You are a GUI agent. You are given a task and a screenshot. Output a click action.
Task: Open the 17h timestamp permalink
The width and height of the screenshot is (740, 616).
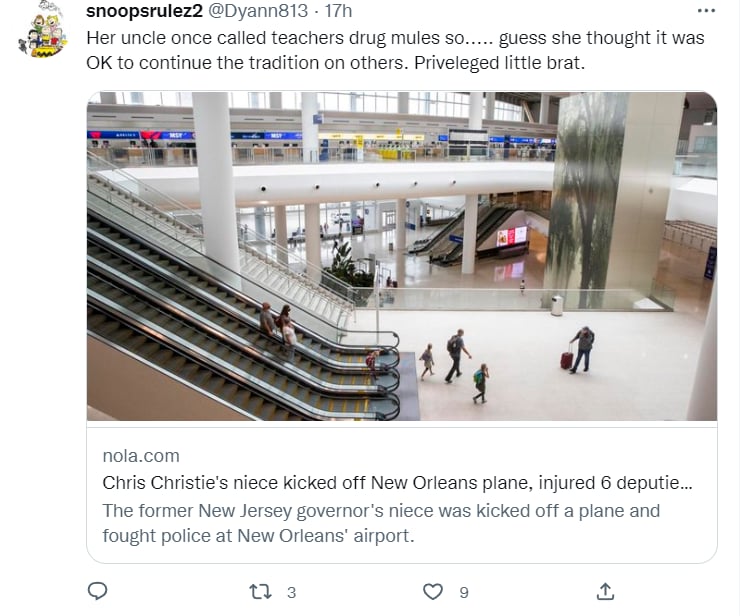click(338, 11)
